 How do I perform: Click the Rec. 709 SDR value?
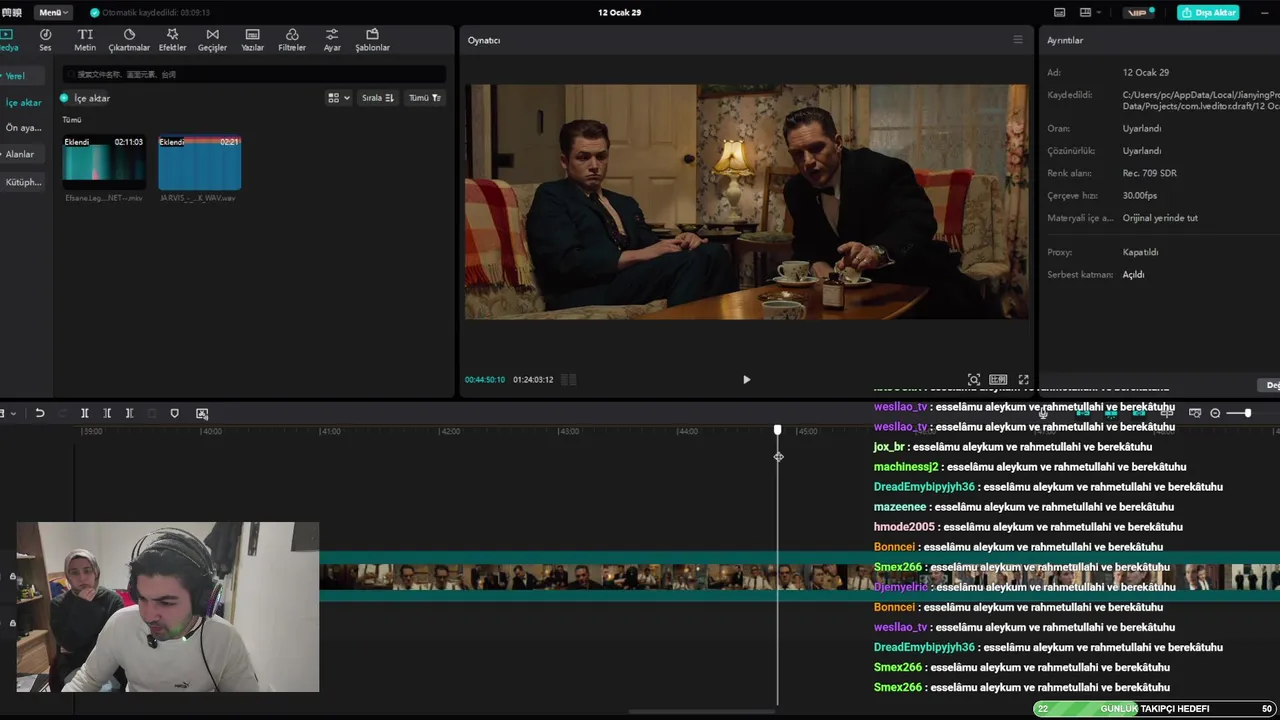[x=1149, y=173]
